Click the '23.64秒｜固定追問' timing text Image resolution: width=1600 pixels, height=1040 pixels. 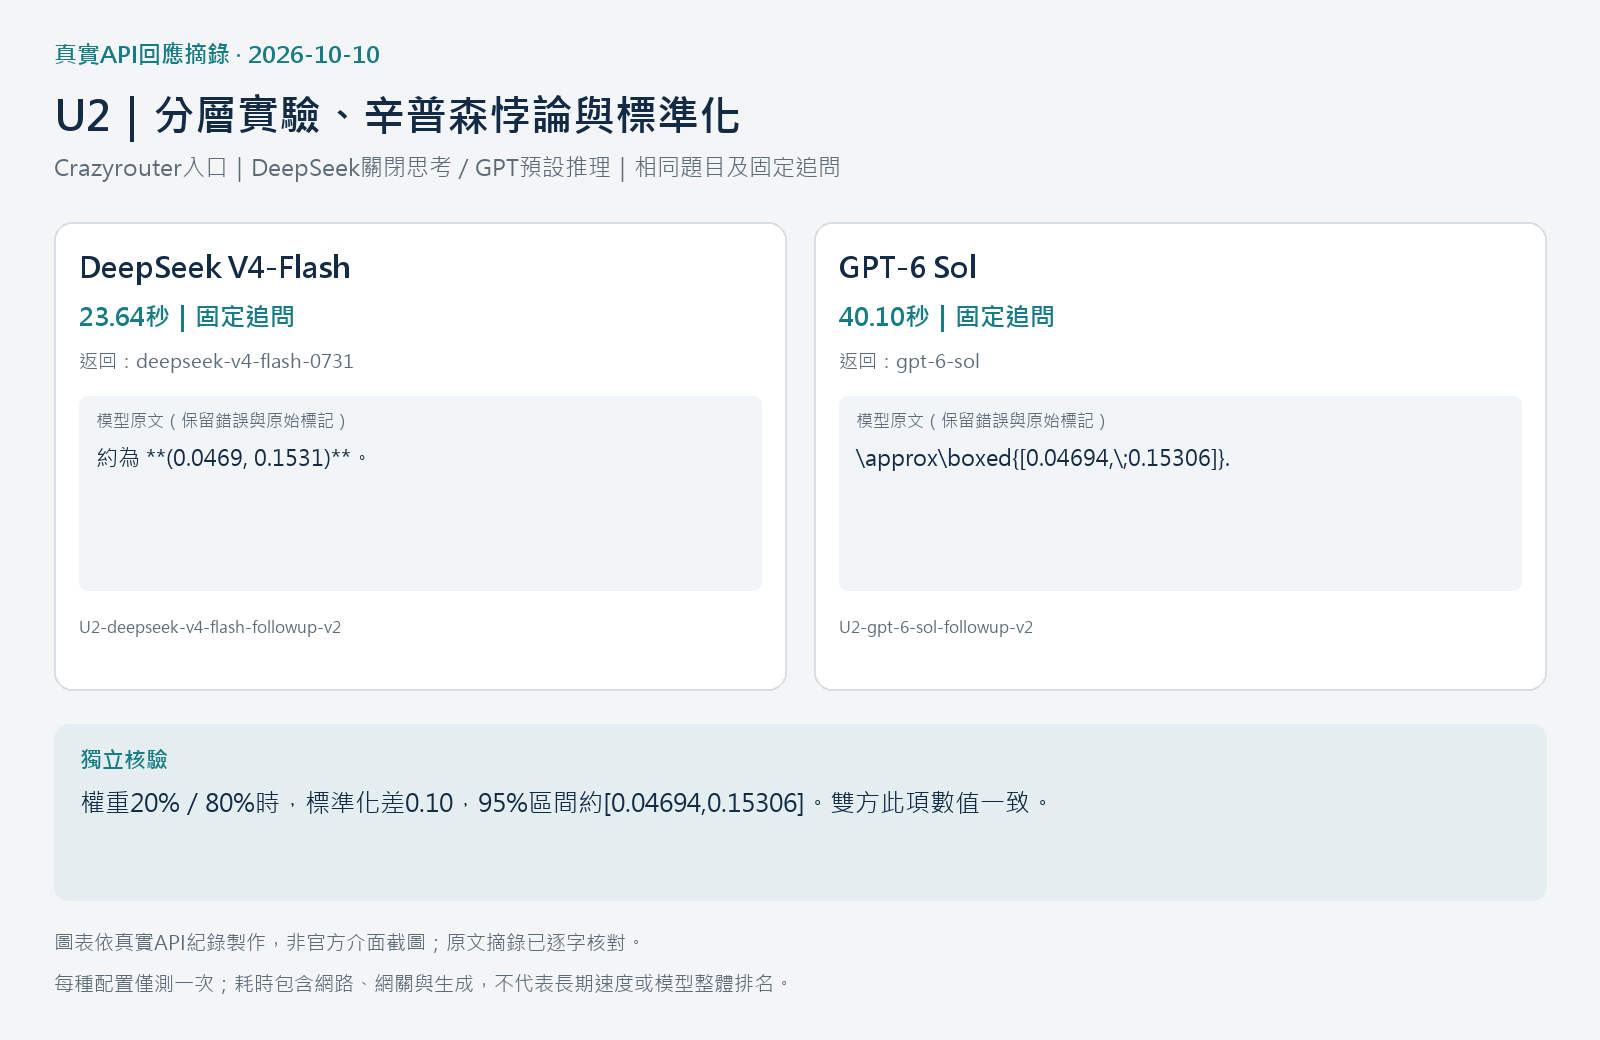(x=187, y=317)
